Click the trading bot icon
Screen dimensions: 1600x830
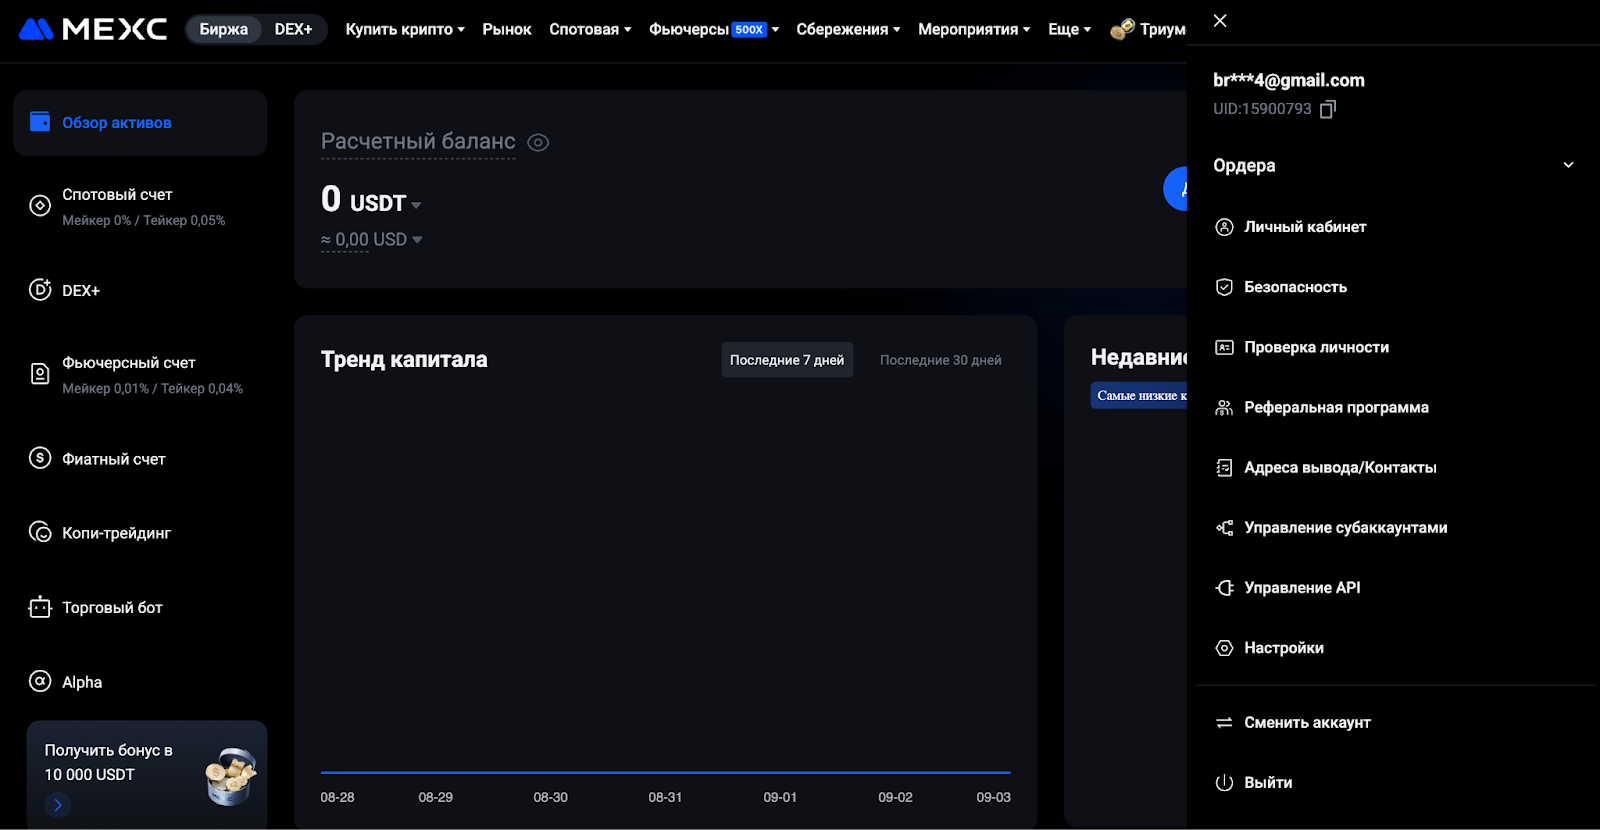tap(40, 607)
